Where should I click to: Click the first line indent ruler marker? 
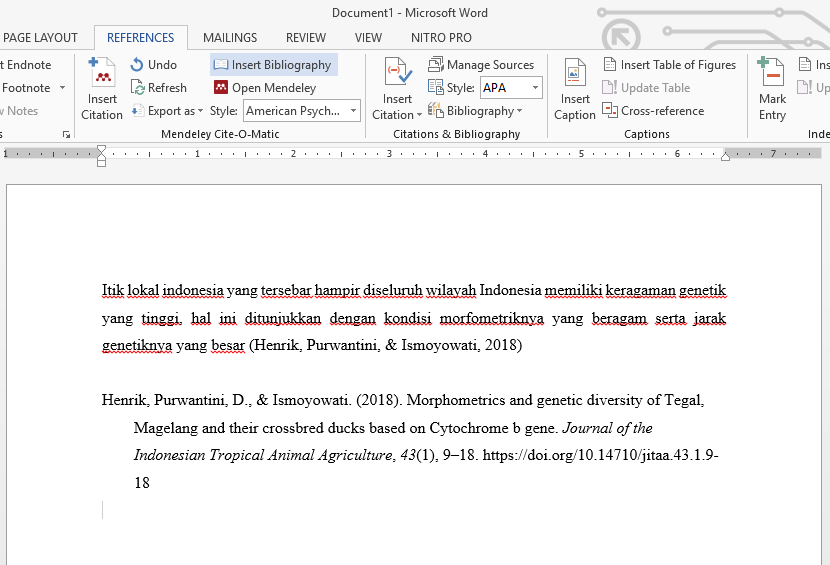102,149
